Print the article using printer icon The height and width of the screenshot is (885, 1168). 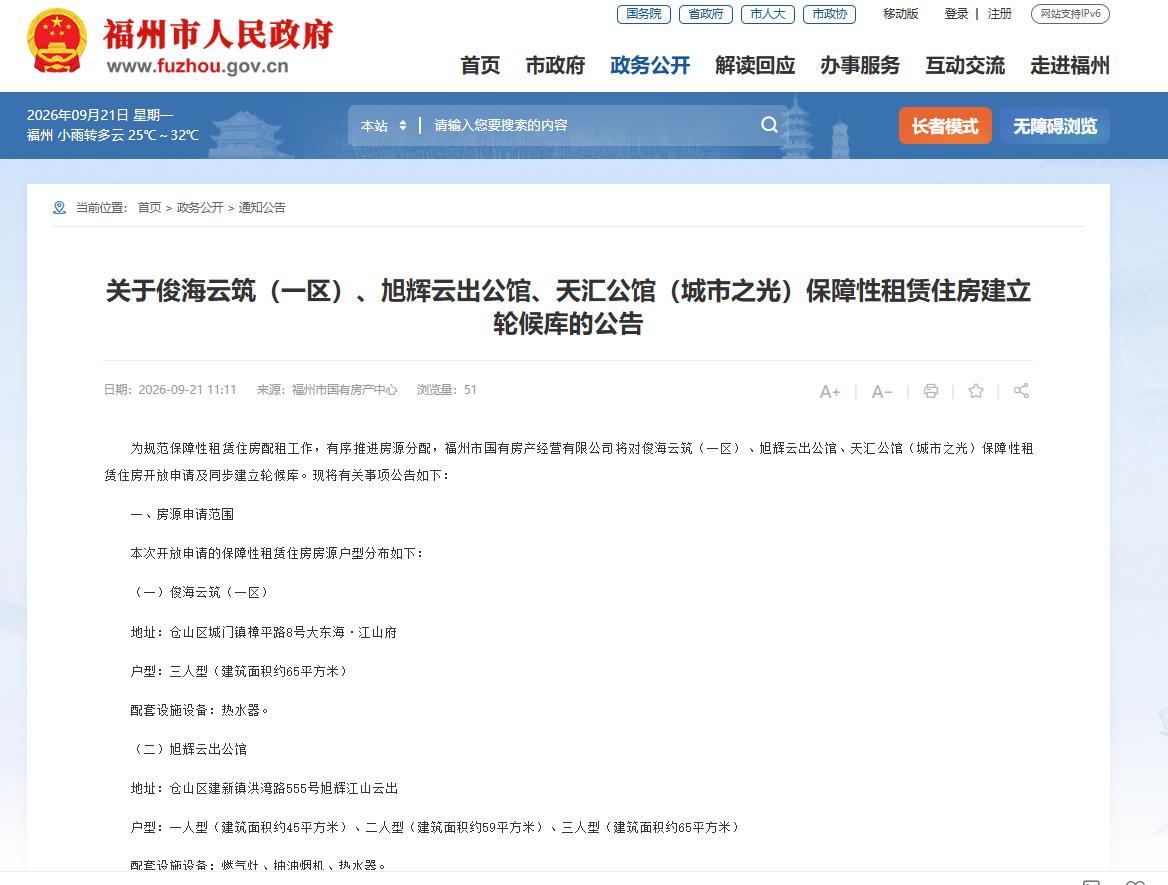(x=931, y=391)
